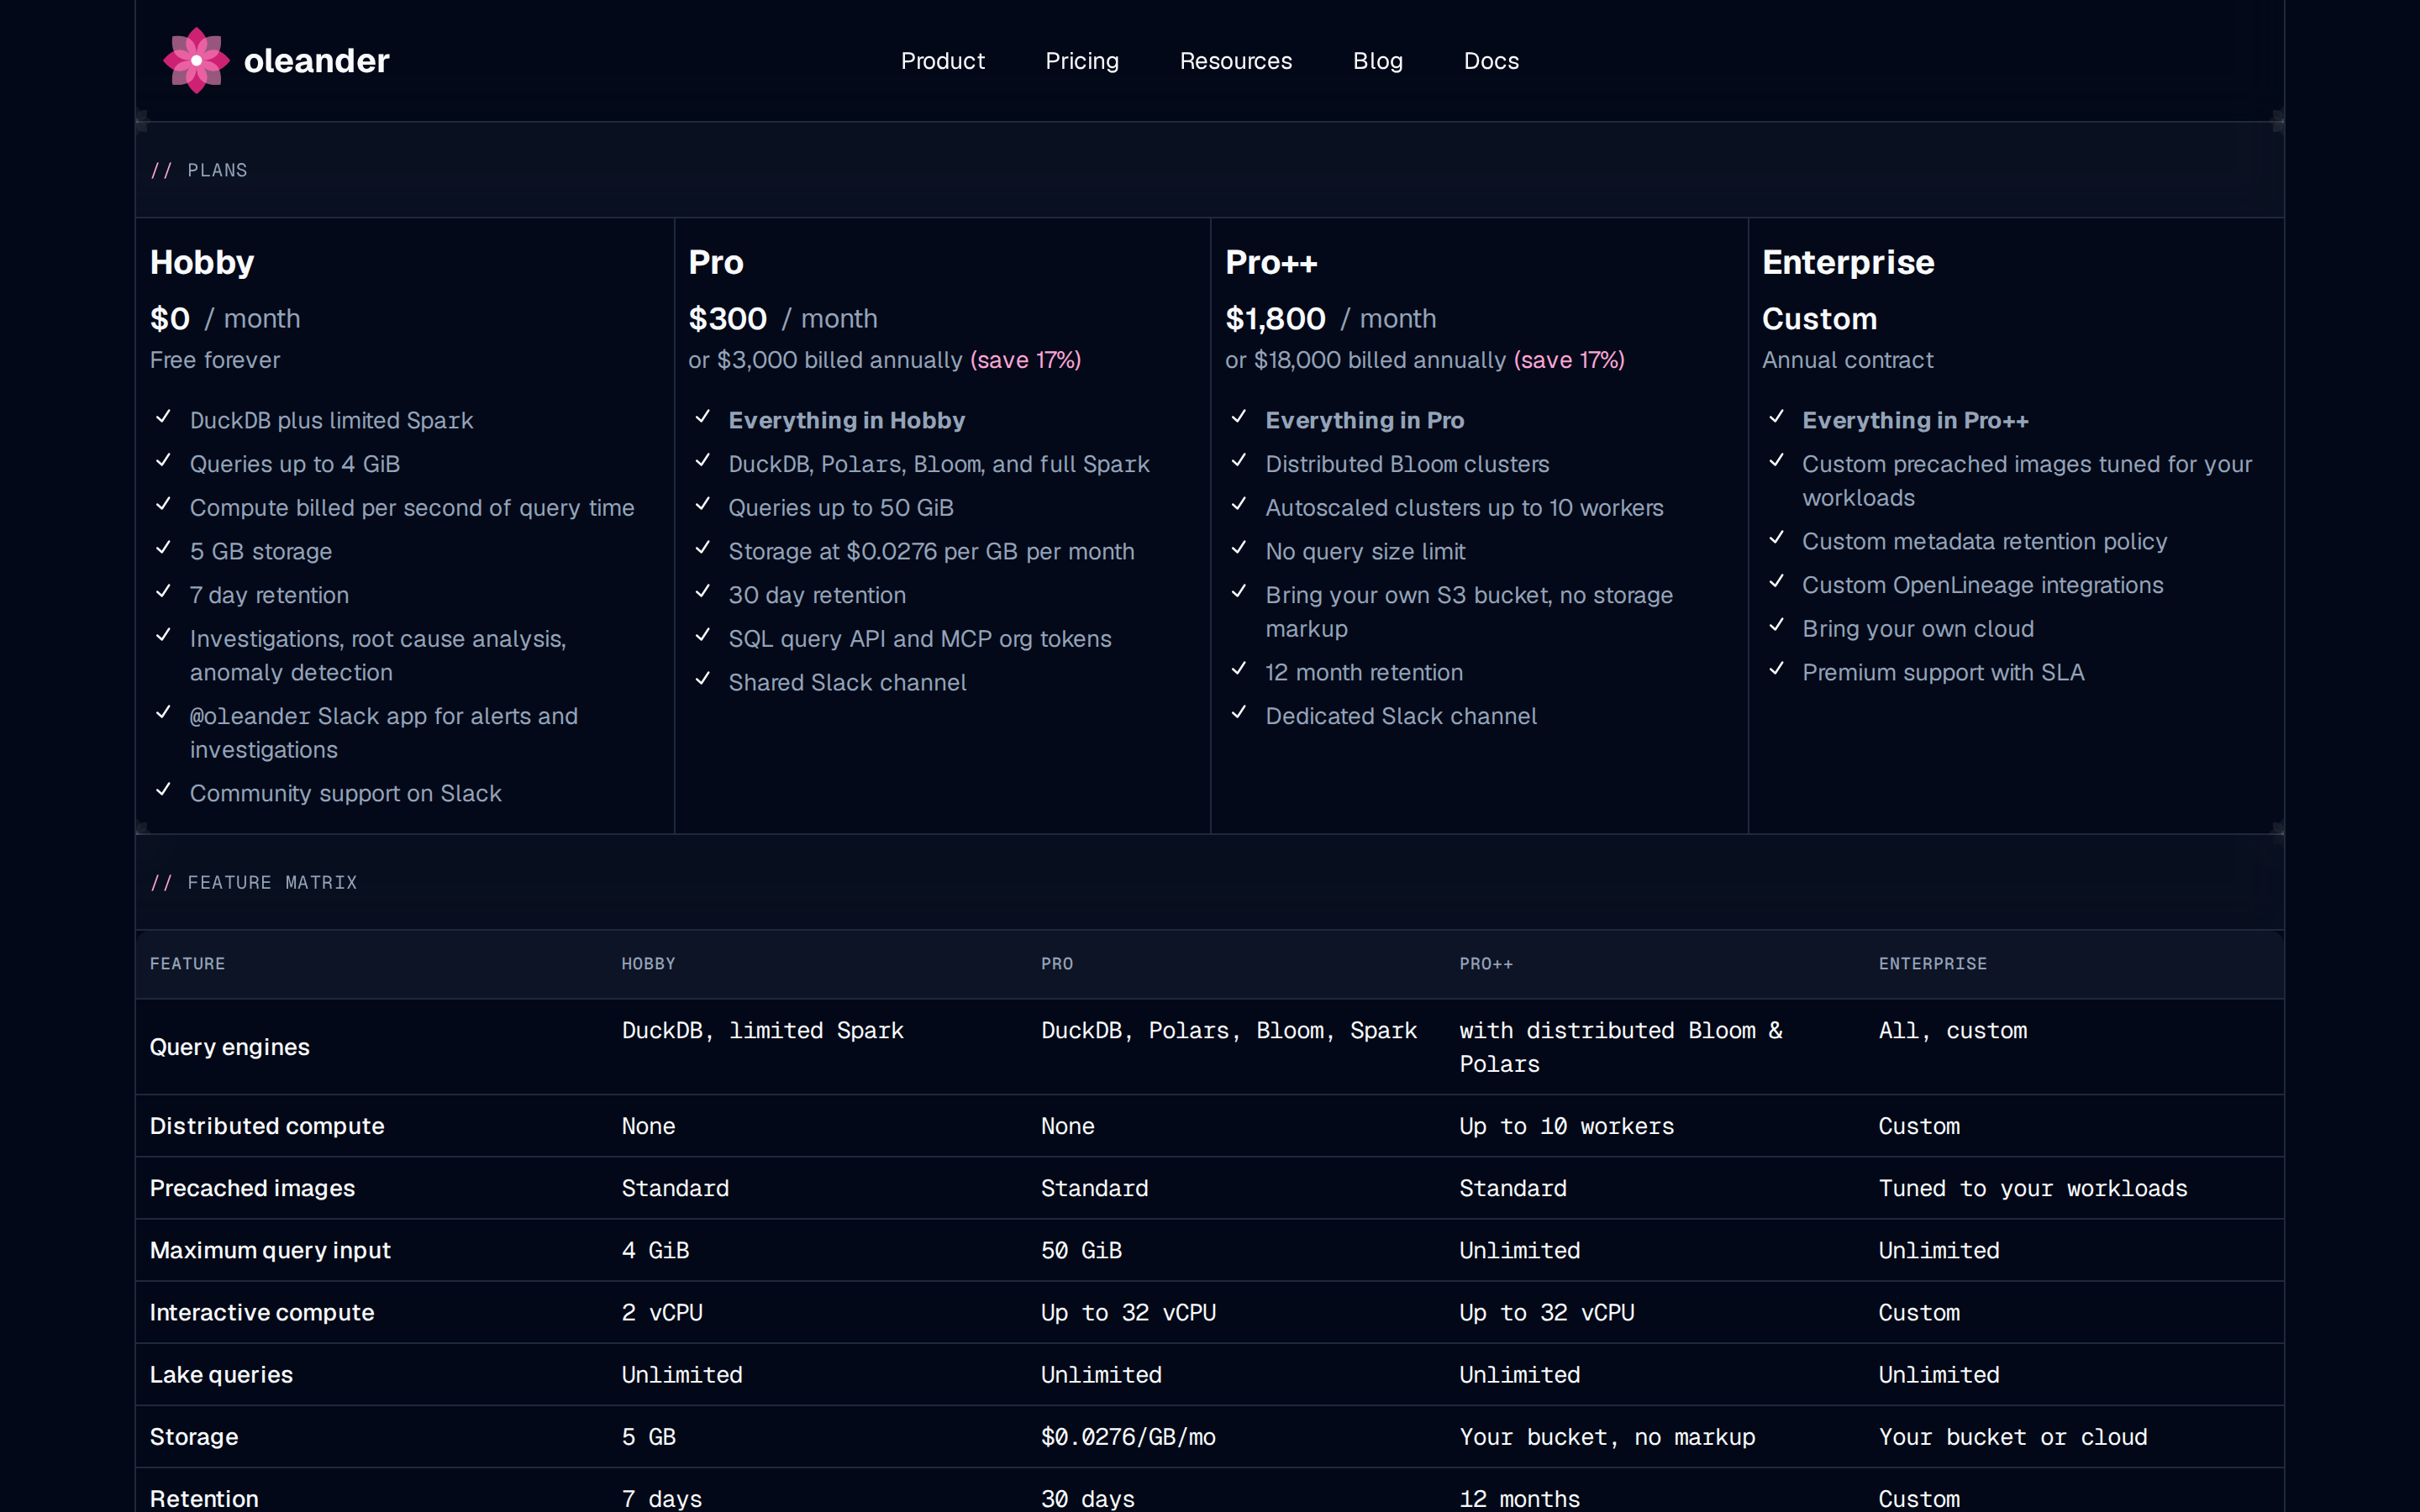Click the PRO++ column header
Viewport: 2420px width, 1512px height.
click(1486, 963)
